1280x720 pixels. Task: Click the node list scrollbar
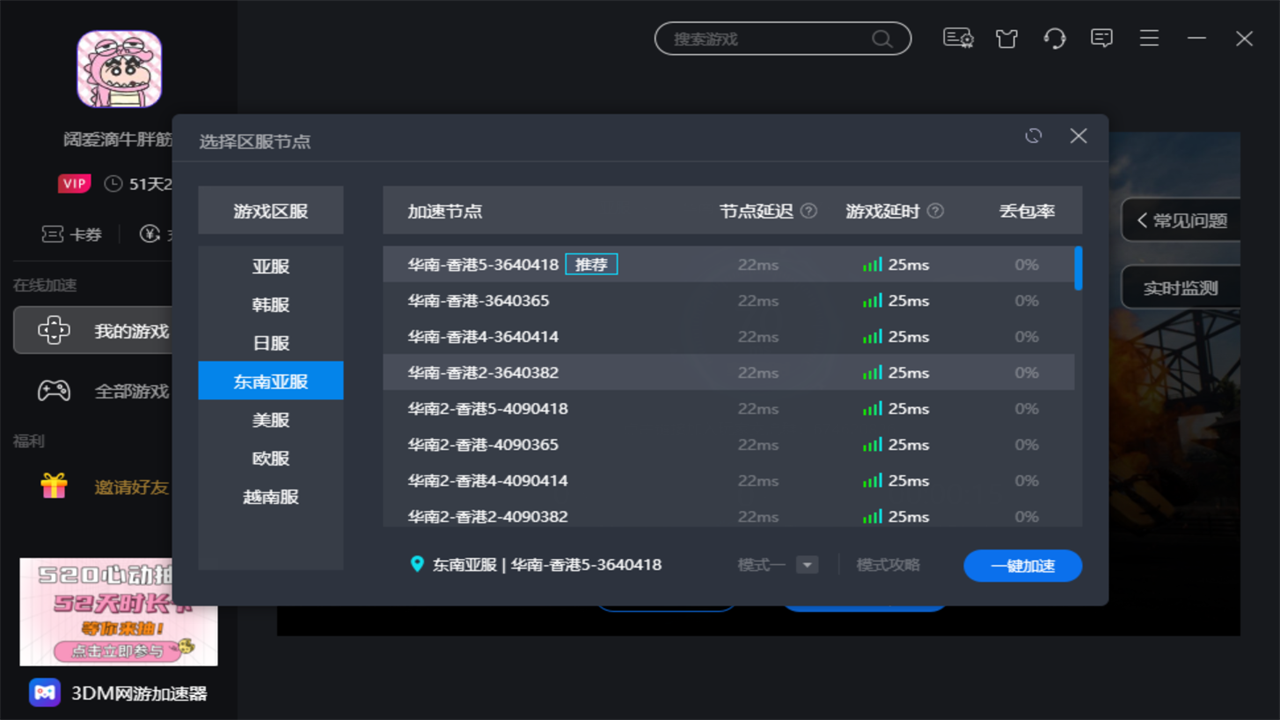[1078, 268]
